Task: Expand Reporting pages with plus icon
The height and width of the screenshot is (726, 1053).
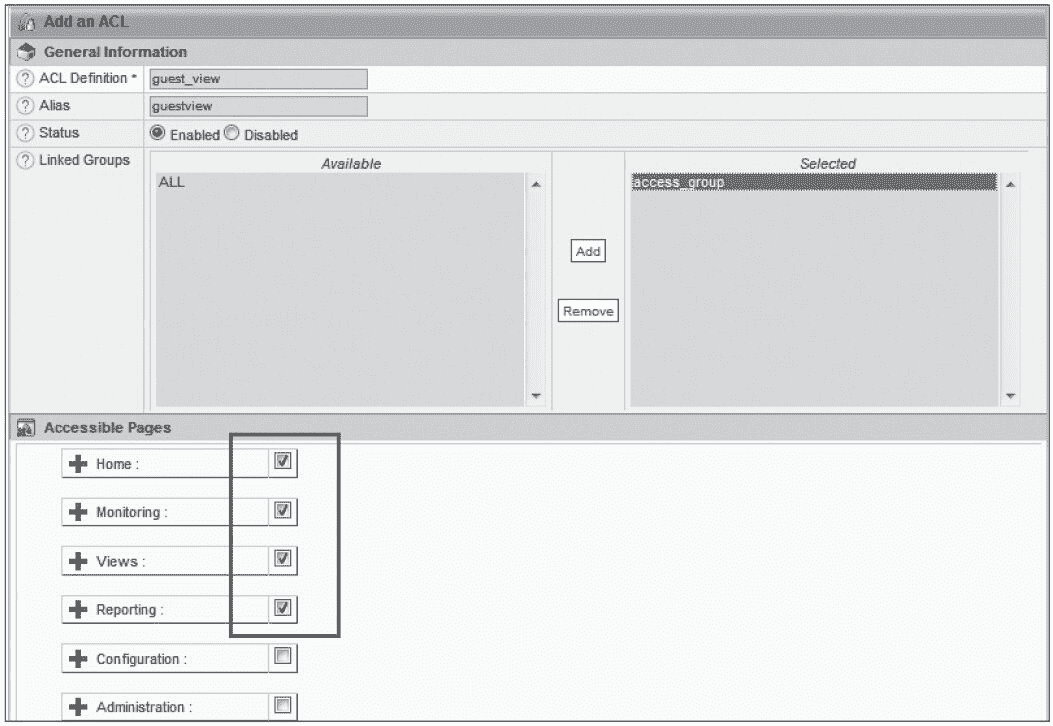Action: pyautogui.click(x=78, y=609)
